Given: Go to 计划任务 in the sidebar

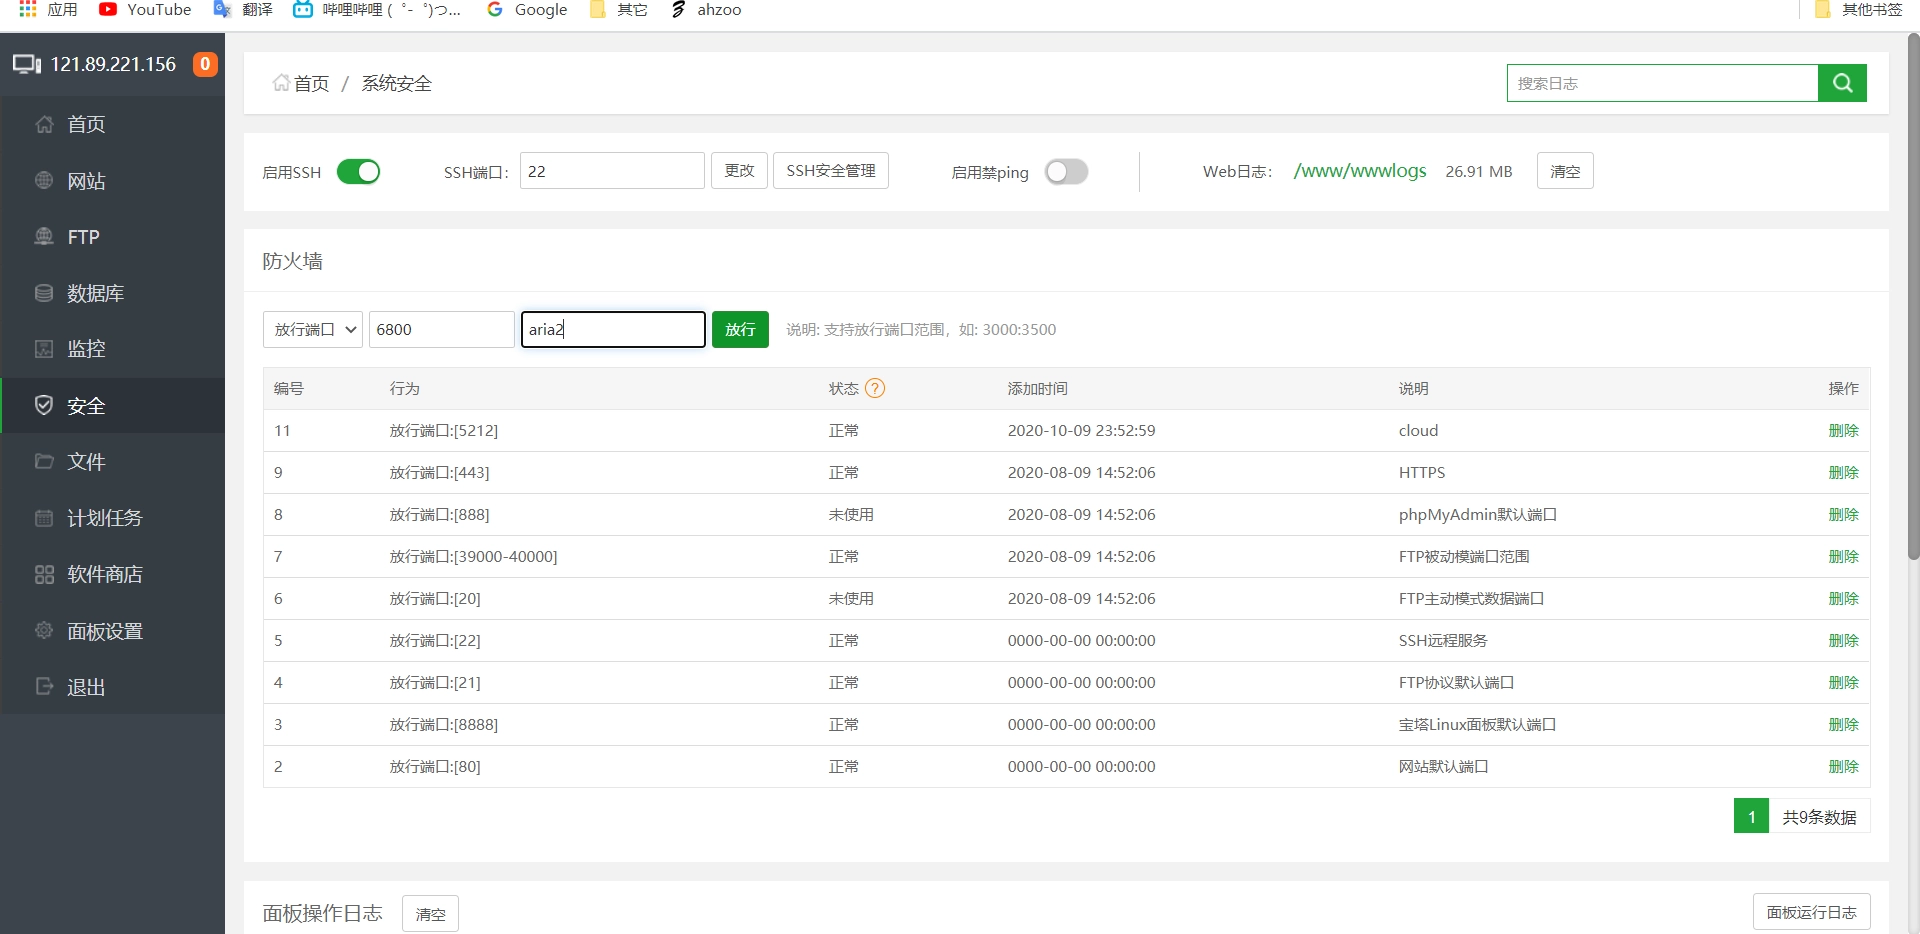Looking at the screenshot, I should [104, 518].
